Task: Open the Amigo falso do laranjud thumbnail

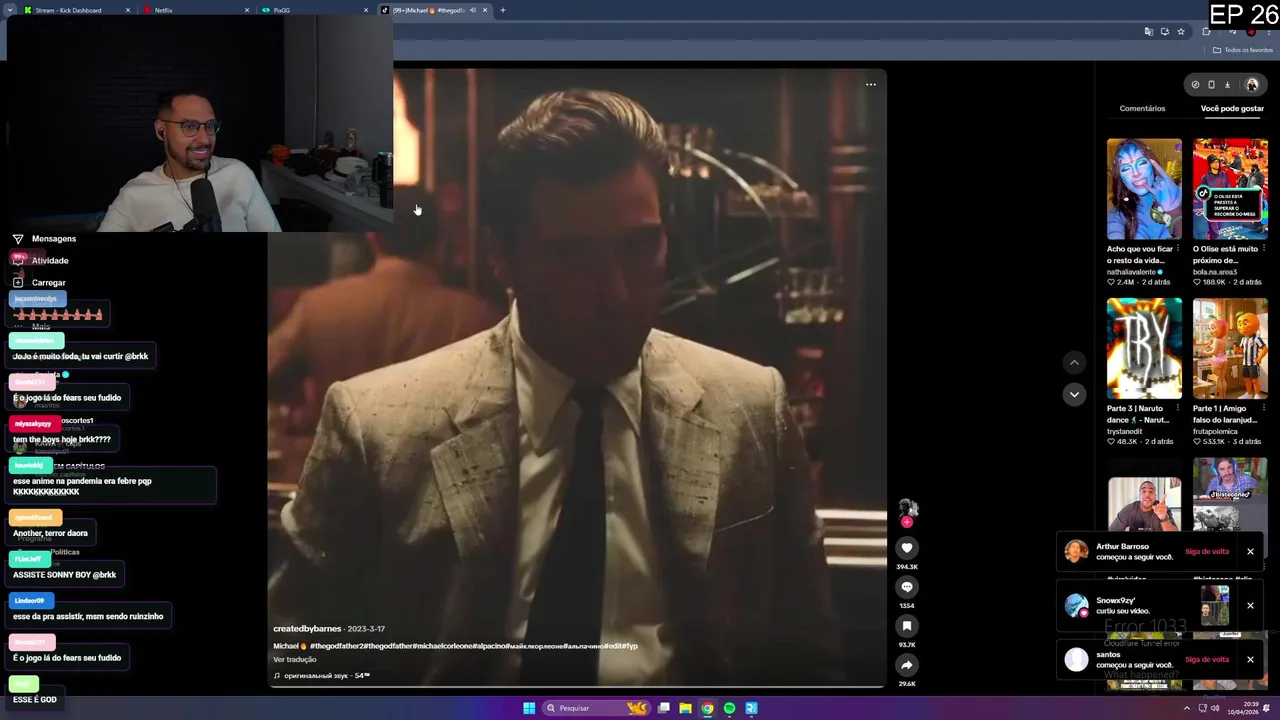Action: pos(1230,348)
